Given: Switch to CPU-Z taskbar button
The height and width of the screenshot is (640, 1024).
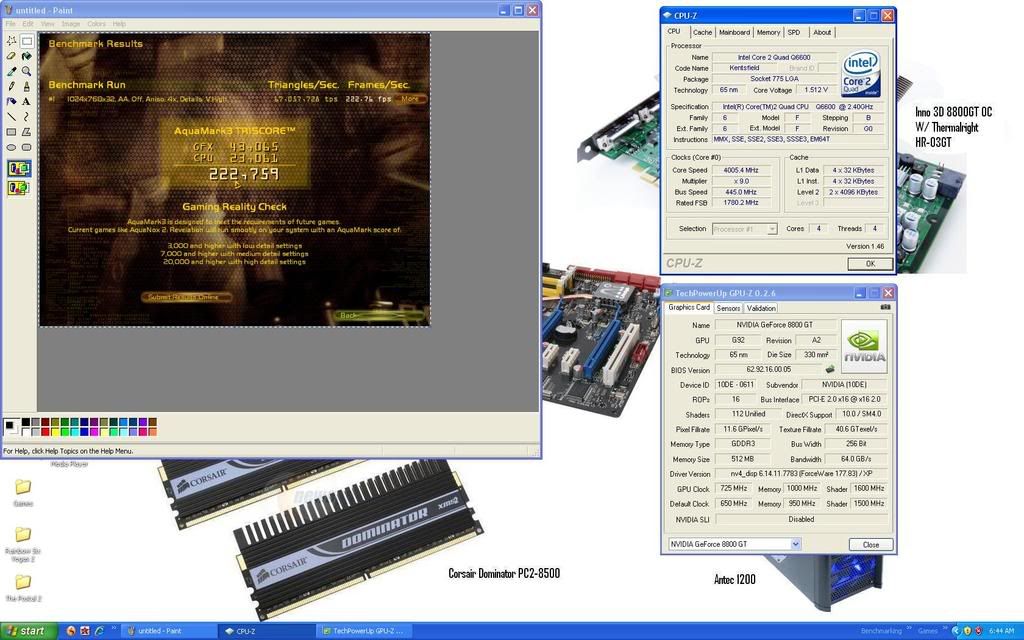Looking at the screenshot, I should [x=266, y=631].
